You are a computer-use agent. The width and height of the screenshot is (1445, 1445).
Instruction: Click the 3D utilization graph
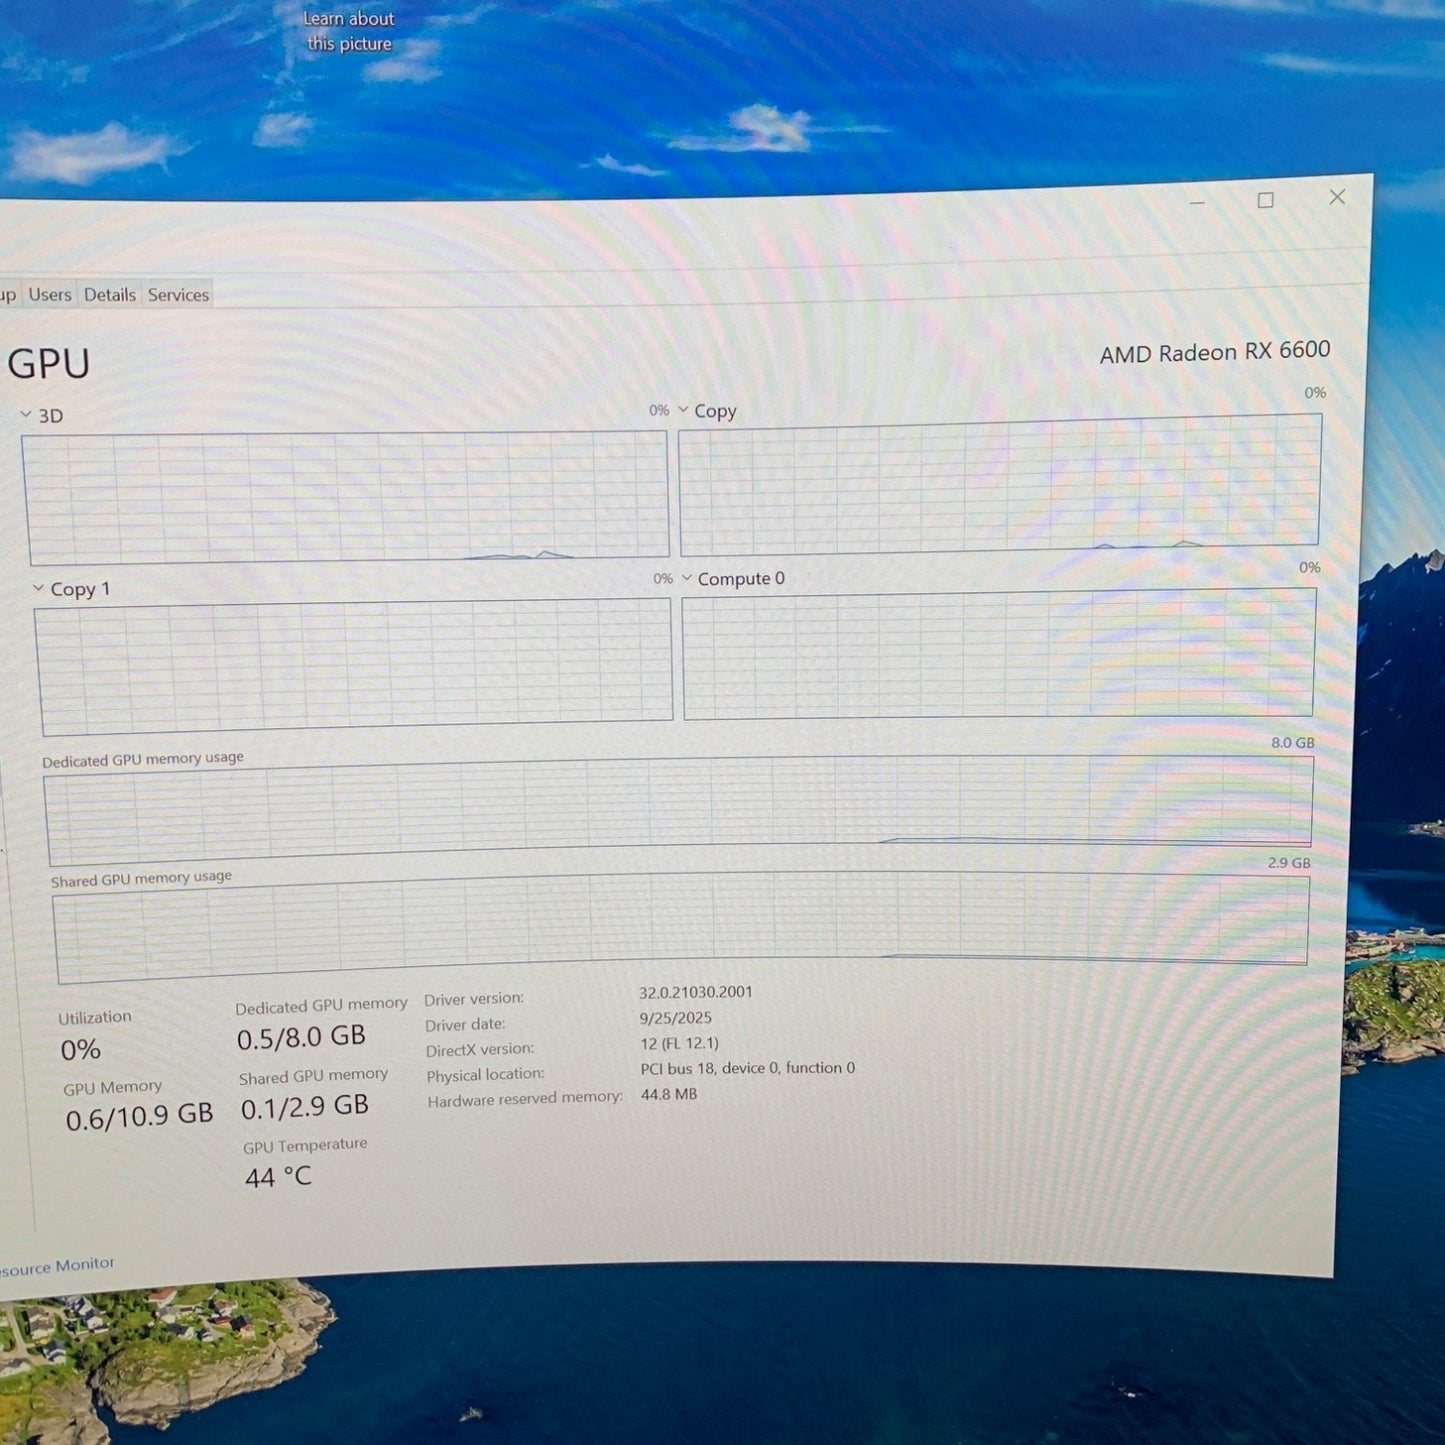point(345,495)
